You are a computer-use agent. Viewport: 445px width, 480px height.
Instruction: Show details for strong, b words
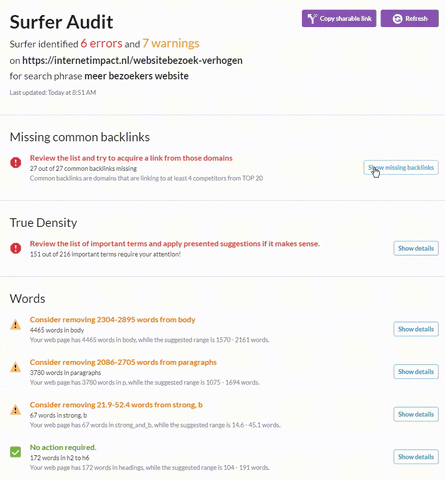point(416,414)
